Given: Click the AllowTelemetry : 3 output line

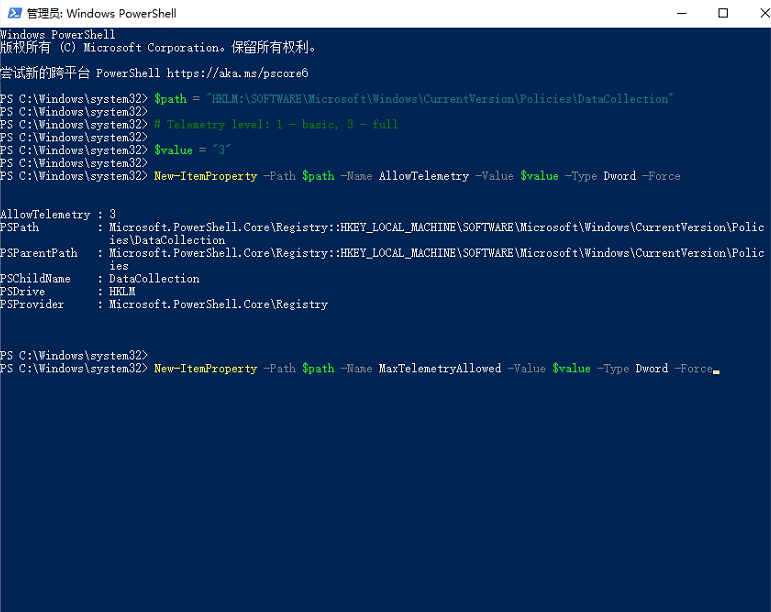Looking at the screenshot, I should pos(58,215).
